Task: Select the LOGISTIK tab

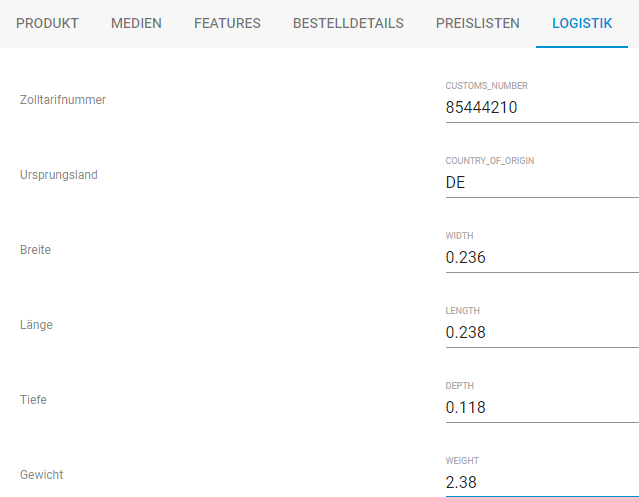Action: 582,23
